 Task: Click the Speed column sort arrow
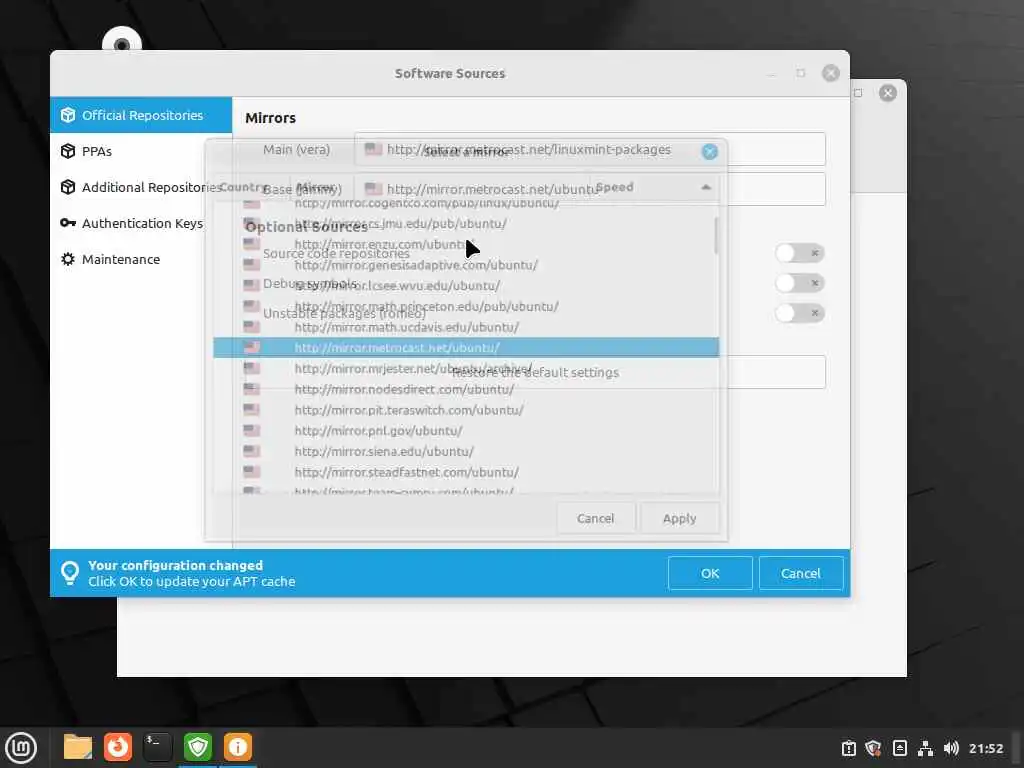click(706, 187)
